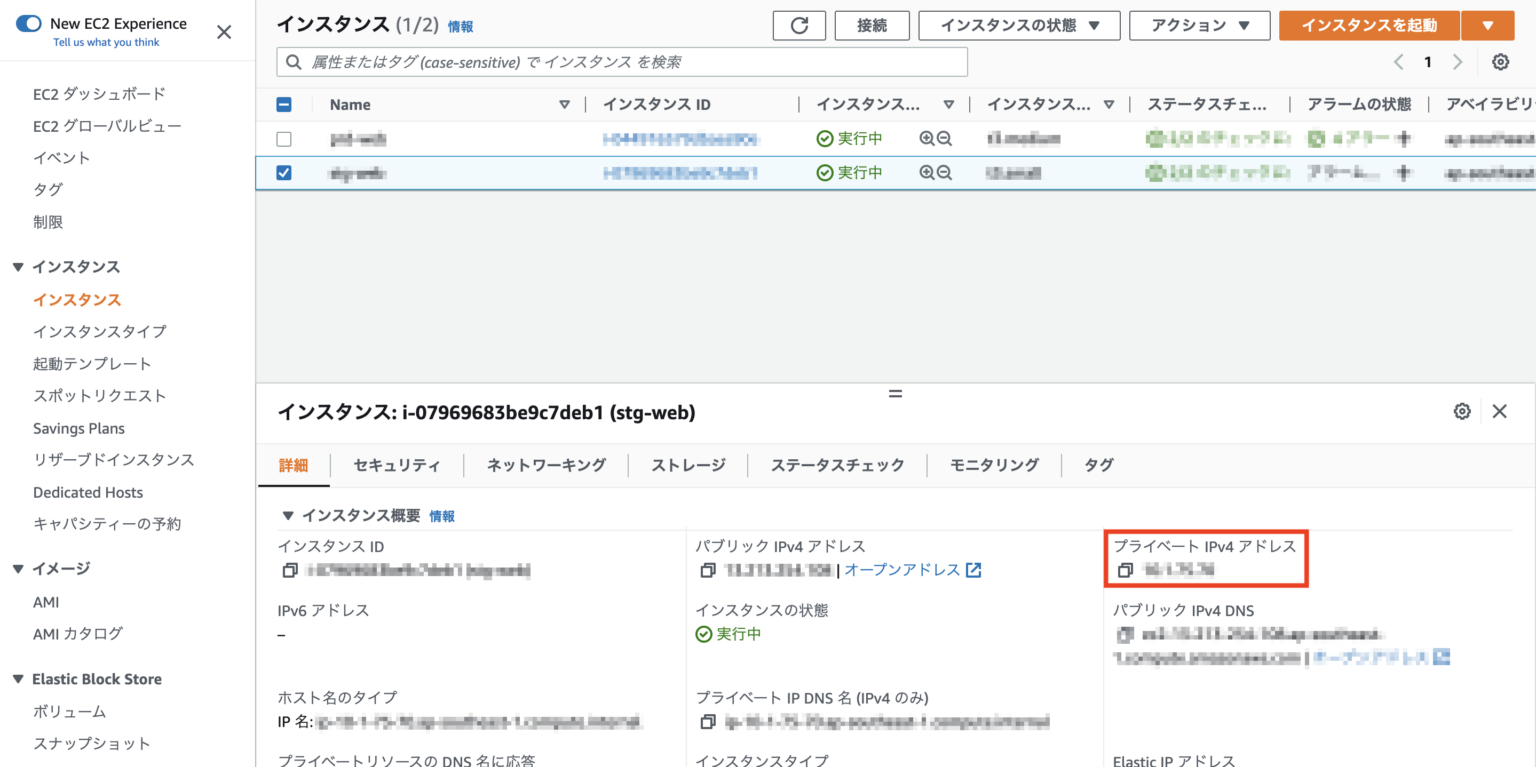This screenshot has height=767, width=1536.
Task: Check the pid-web instance checkbox
Action: click(x=283, y=138)
